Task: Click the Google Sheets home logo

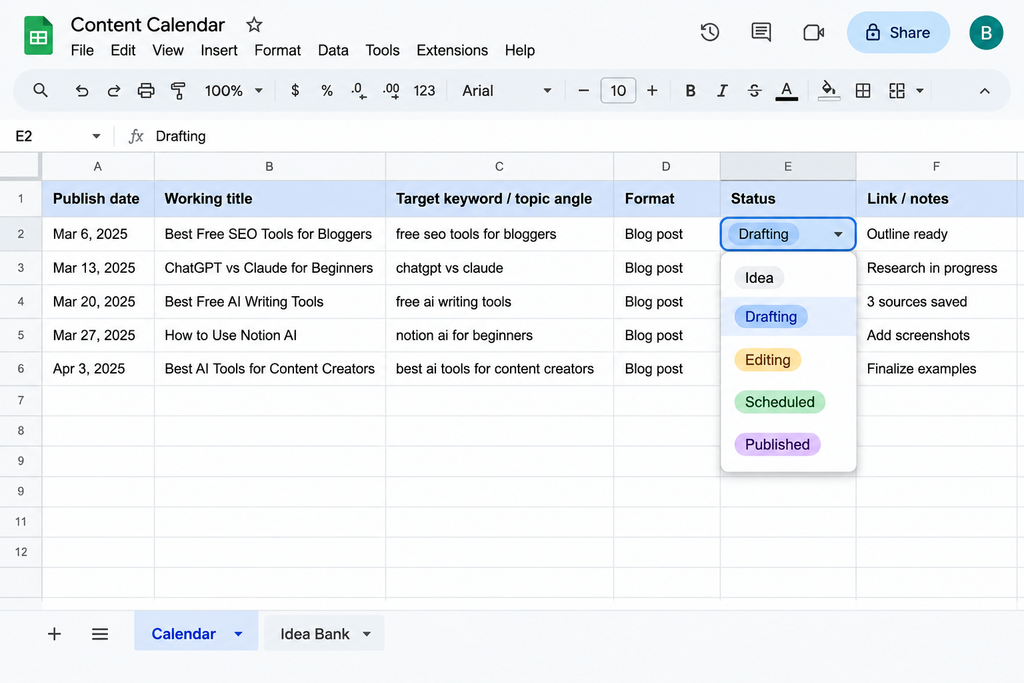Action: point(39,35)
